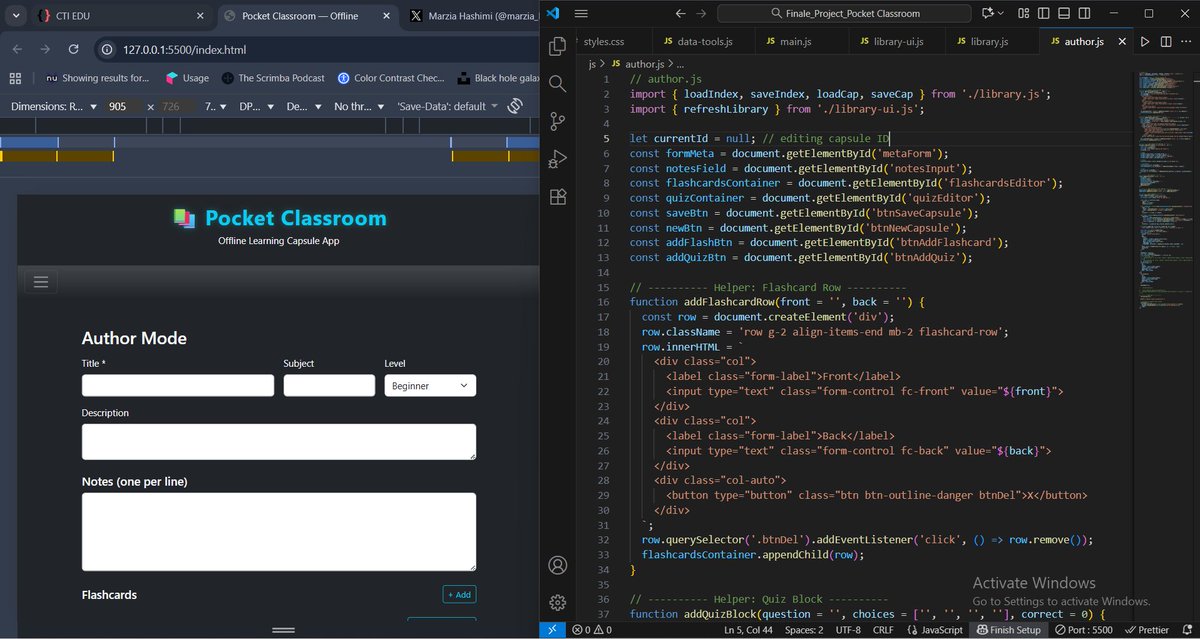Viewport: 1200px width, 639px height.
Task: Open the Manage gear in VS Code
Action: point(557,602)
